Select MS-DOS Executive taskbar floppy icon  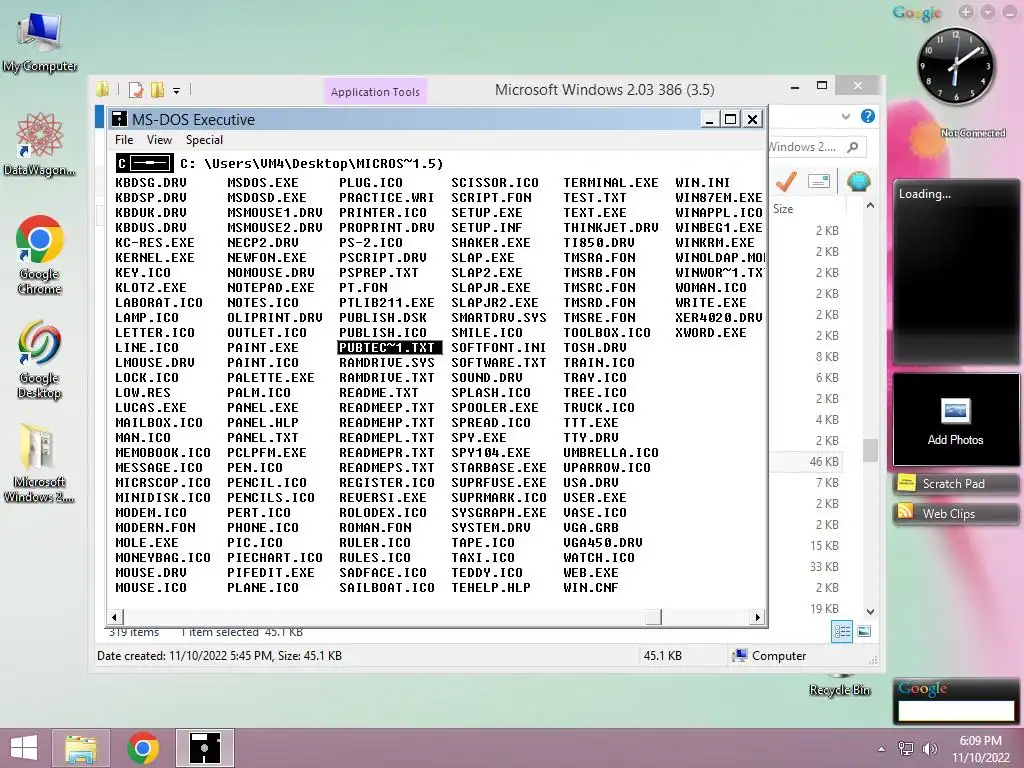204,748
